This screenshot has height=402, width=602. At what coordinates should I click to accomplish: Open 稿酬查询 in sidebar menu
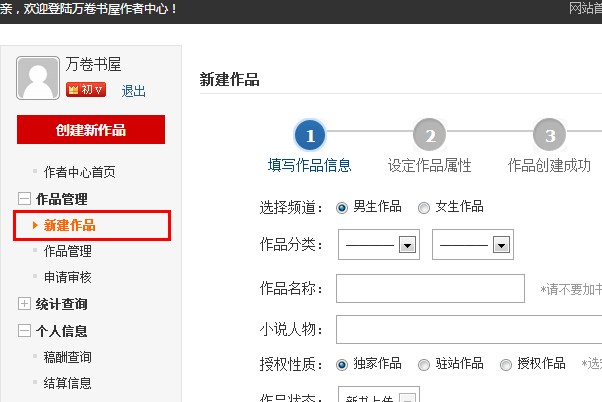click(x=68, y=357)
